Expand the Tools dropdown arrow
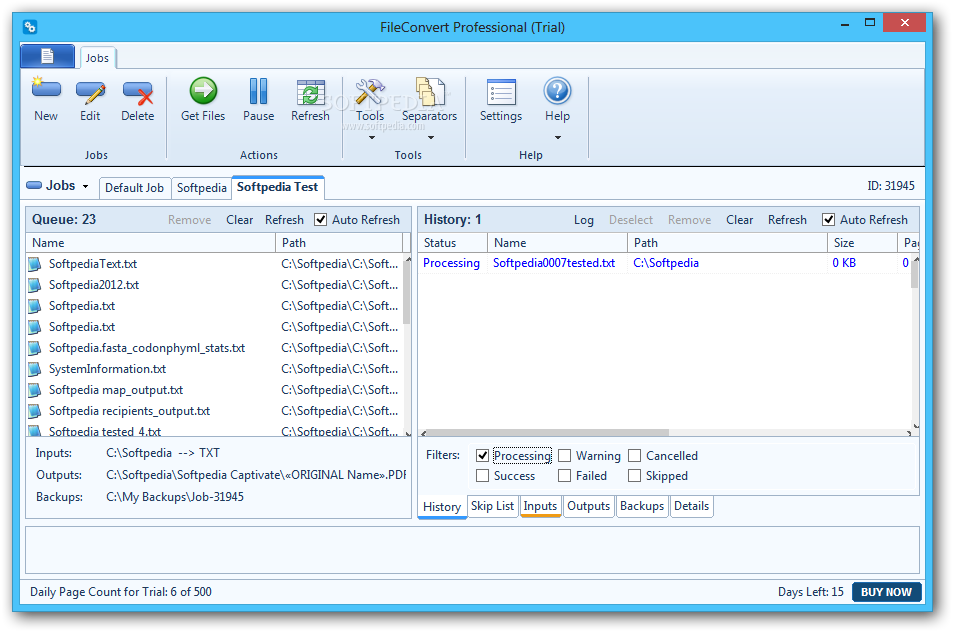The height and width of the screenshot is (632, 953). pyautogui.click(x=372, y=137)
